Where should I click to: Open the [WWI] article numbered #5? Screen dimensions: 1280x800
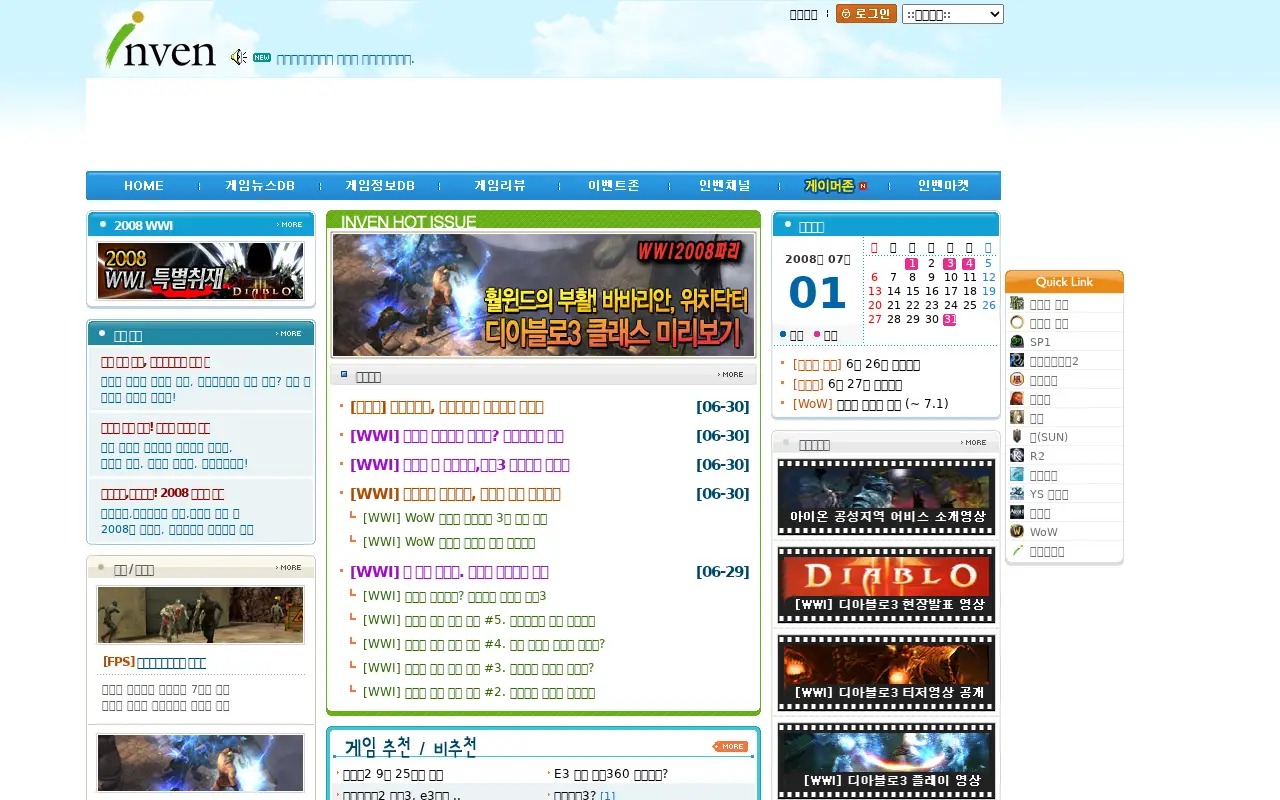[x=479, y=620]
